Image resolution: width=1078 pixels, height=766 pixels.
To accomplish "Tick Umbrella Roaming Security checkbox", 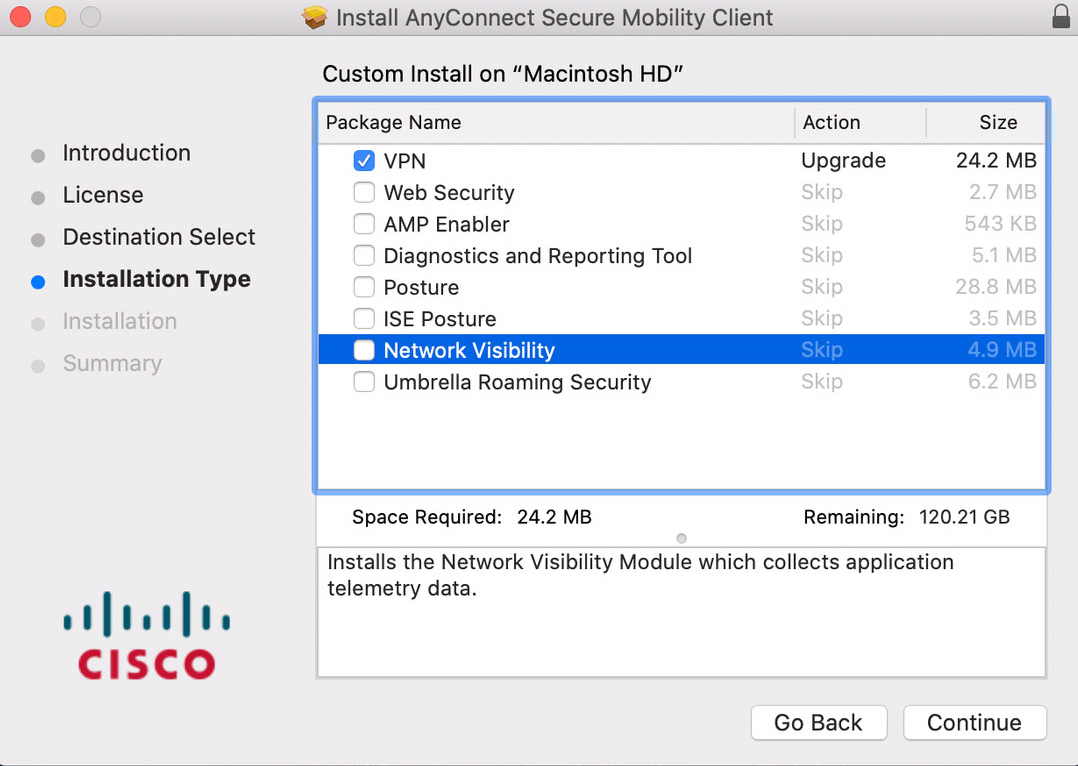I will (x=364, y=382).
